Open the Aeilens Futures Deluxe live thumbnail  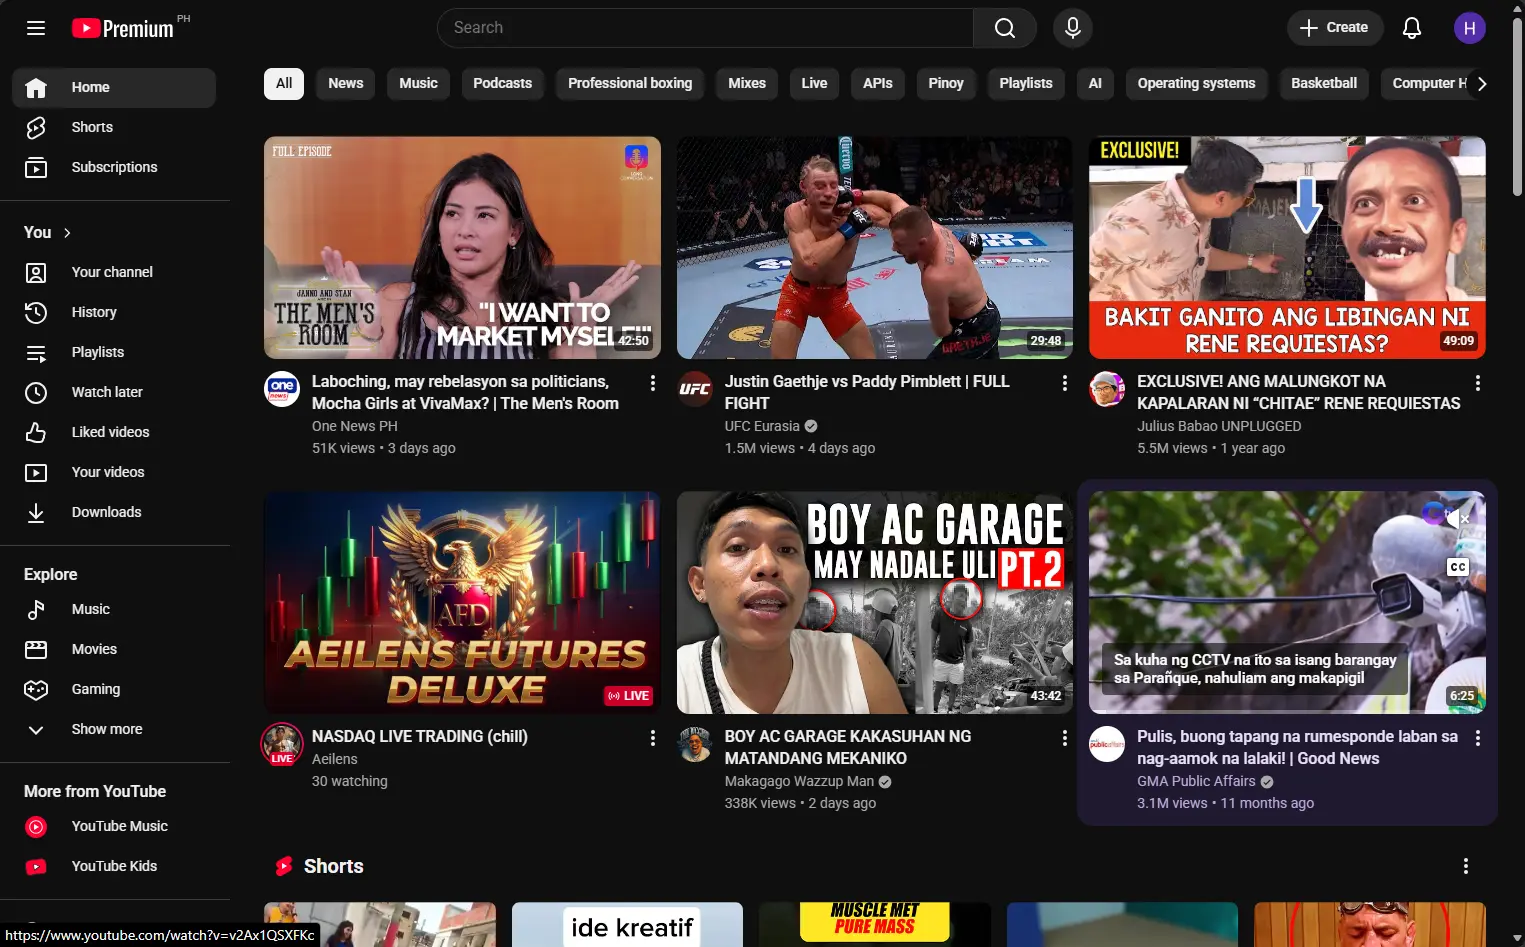[462, 603]
